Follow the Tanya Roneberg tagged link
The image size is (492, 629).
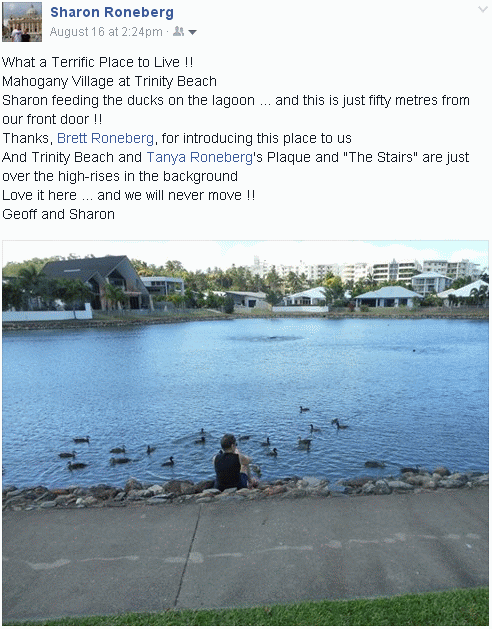(x=199, y=157)
